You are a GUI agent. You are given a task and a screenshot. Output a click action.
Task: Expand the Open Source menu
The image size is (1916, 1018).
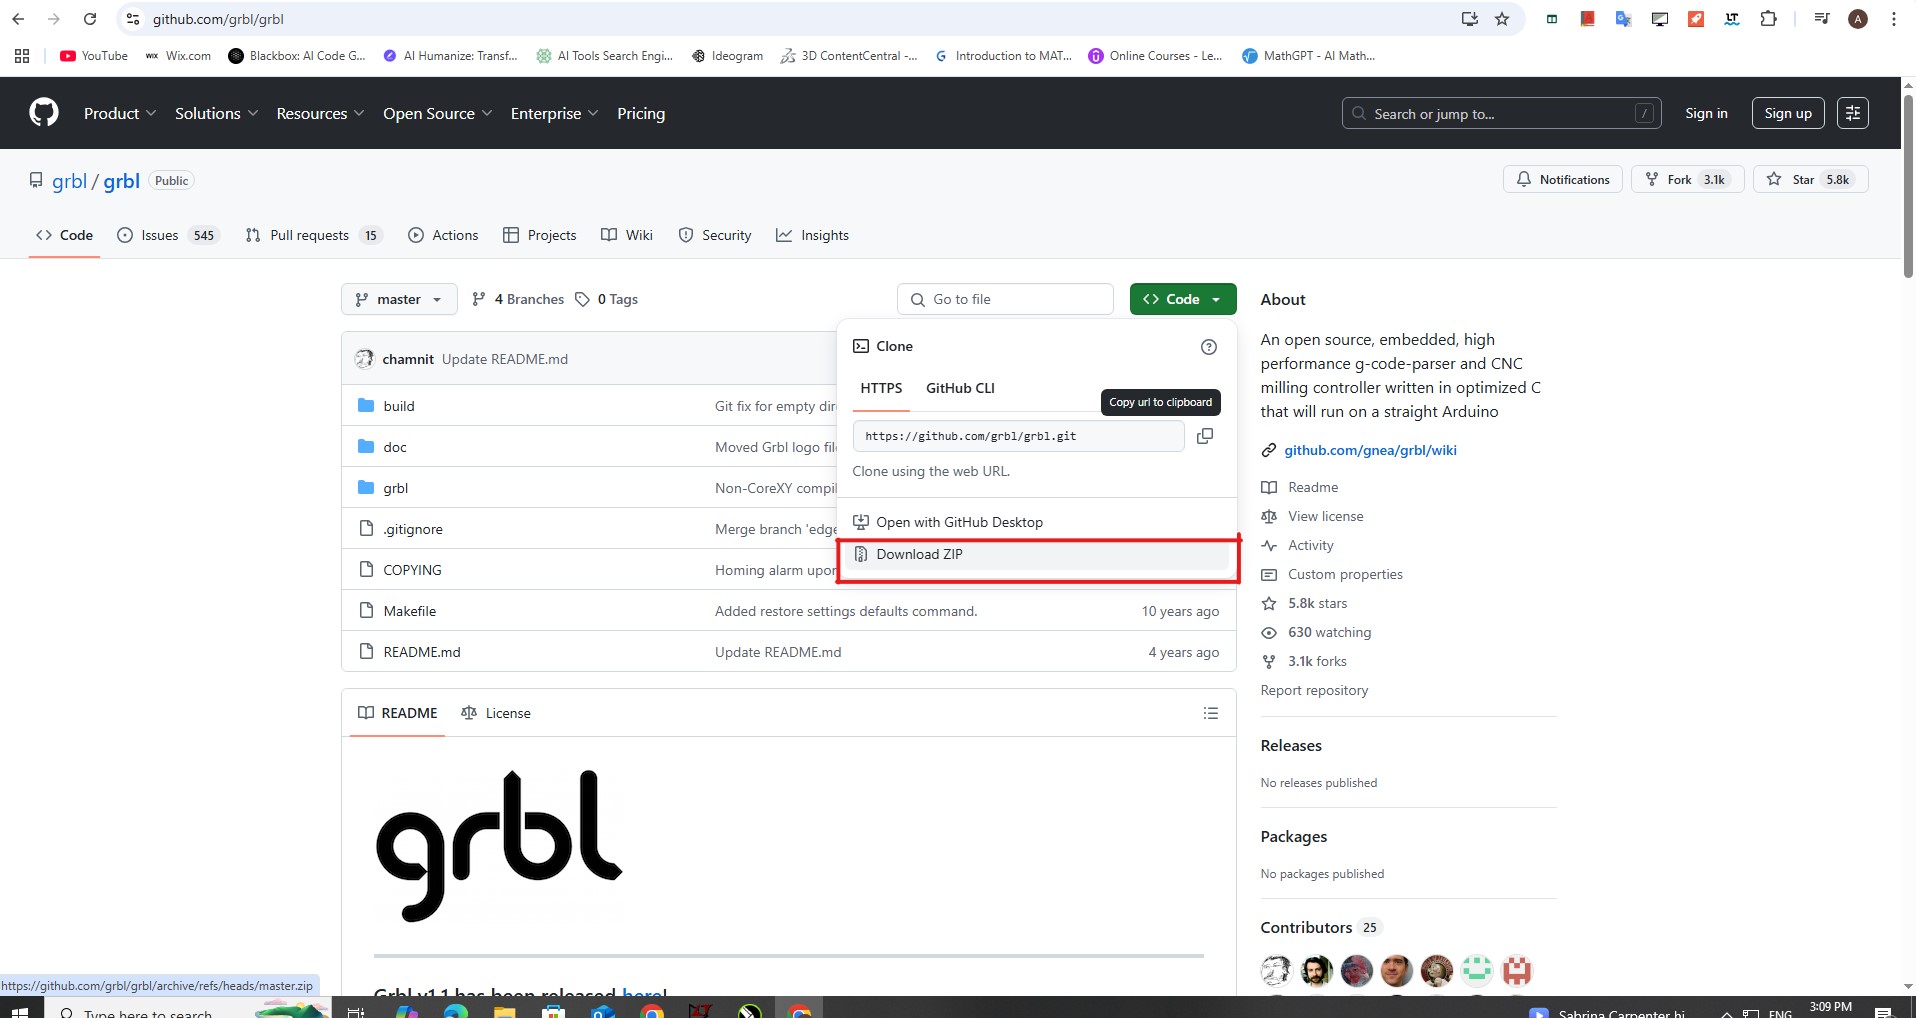tap(437, 113)
